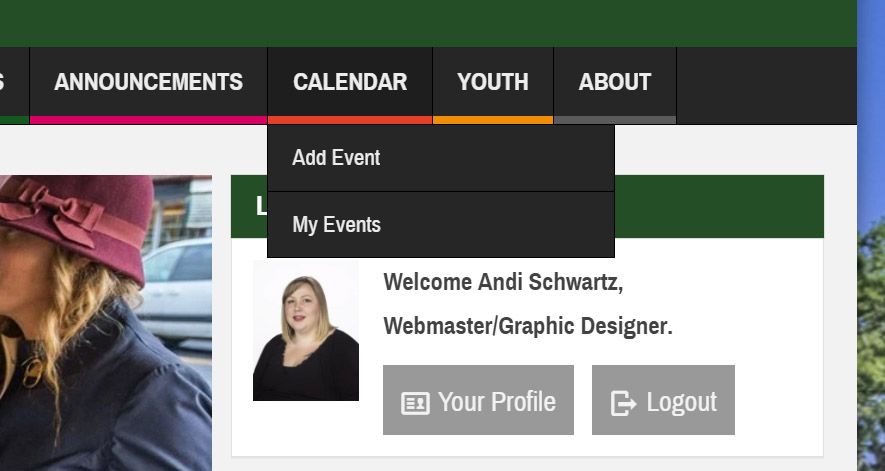
Task: Click Andi Schwartz's profile photo
Action: coord(306,331)
